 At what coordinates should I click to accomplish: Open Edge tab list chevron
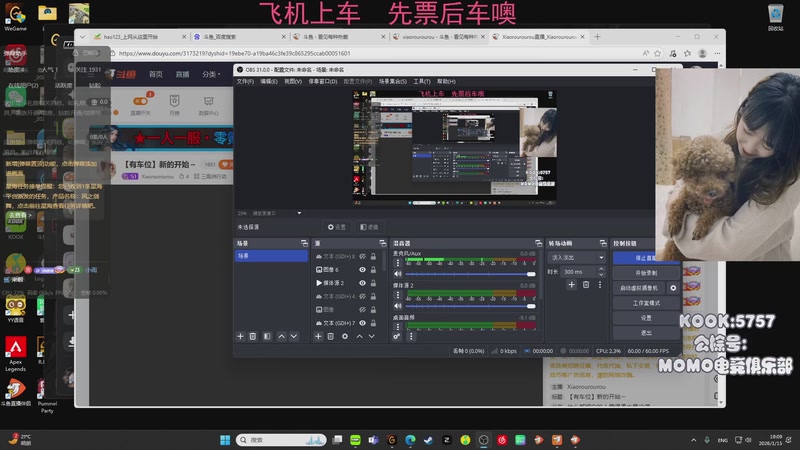point(82,37)
